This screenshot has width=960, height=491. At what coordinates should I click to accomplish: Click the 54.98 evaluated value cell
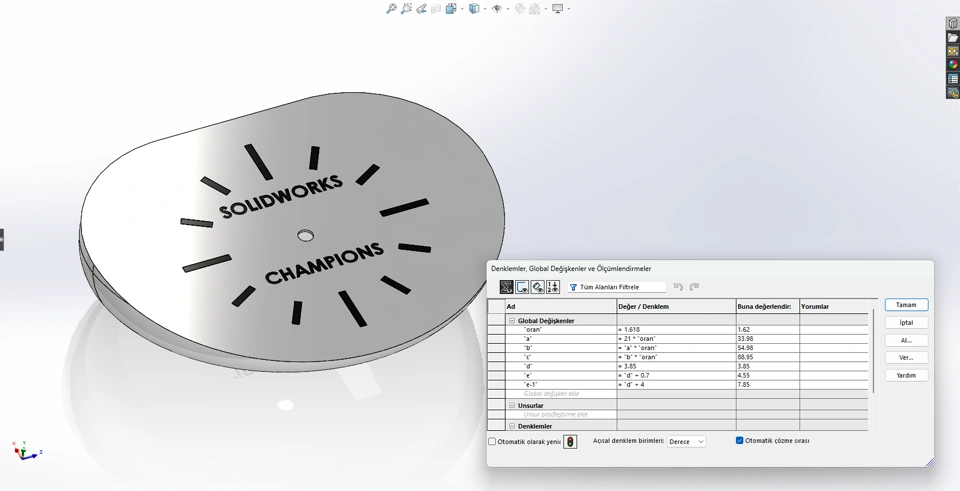(768, 348)
